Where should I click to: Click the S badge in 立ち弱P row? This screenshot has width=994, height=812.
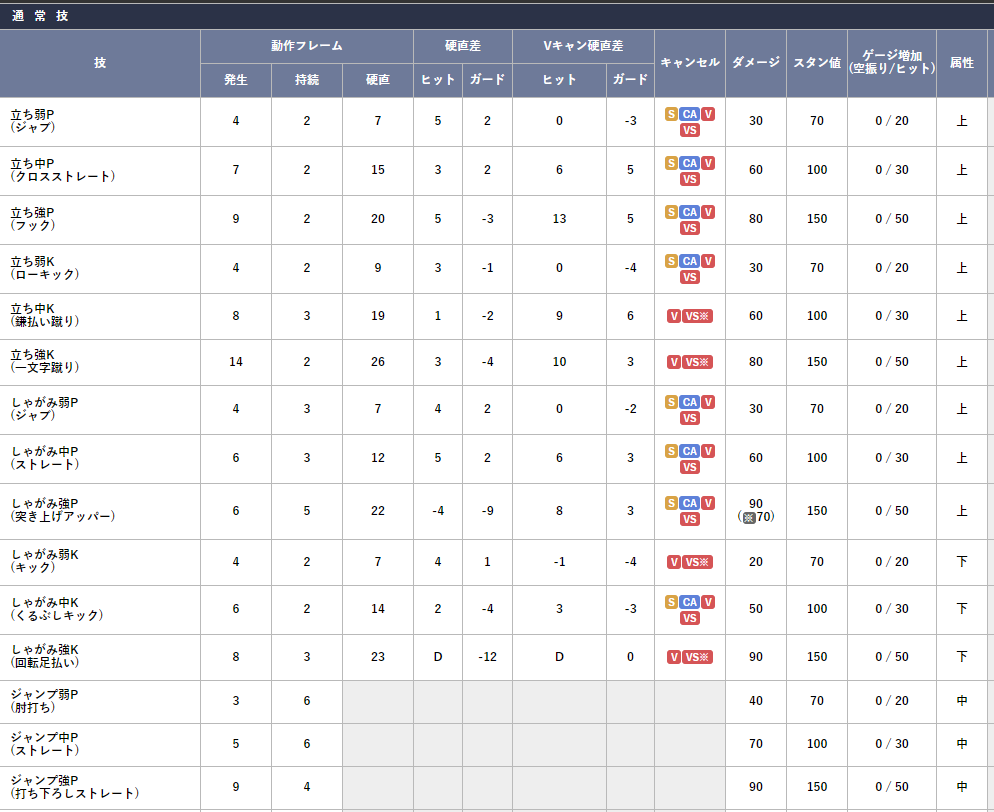coord(671,114)
